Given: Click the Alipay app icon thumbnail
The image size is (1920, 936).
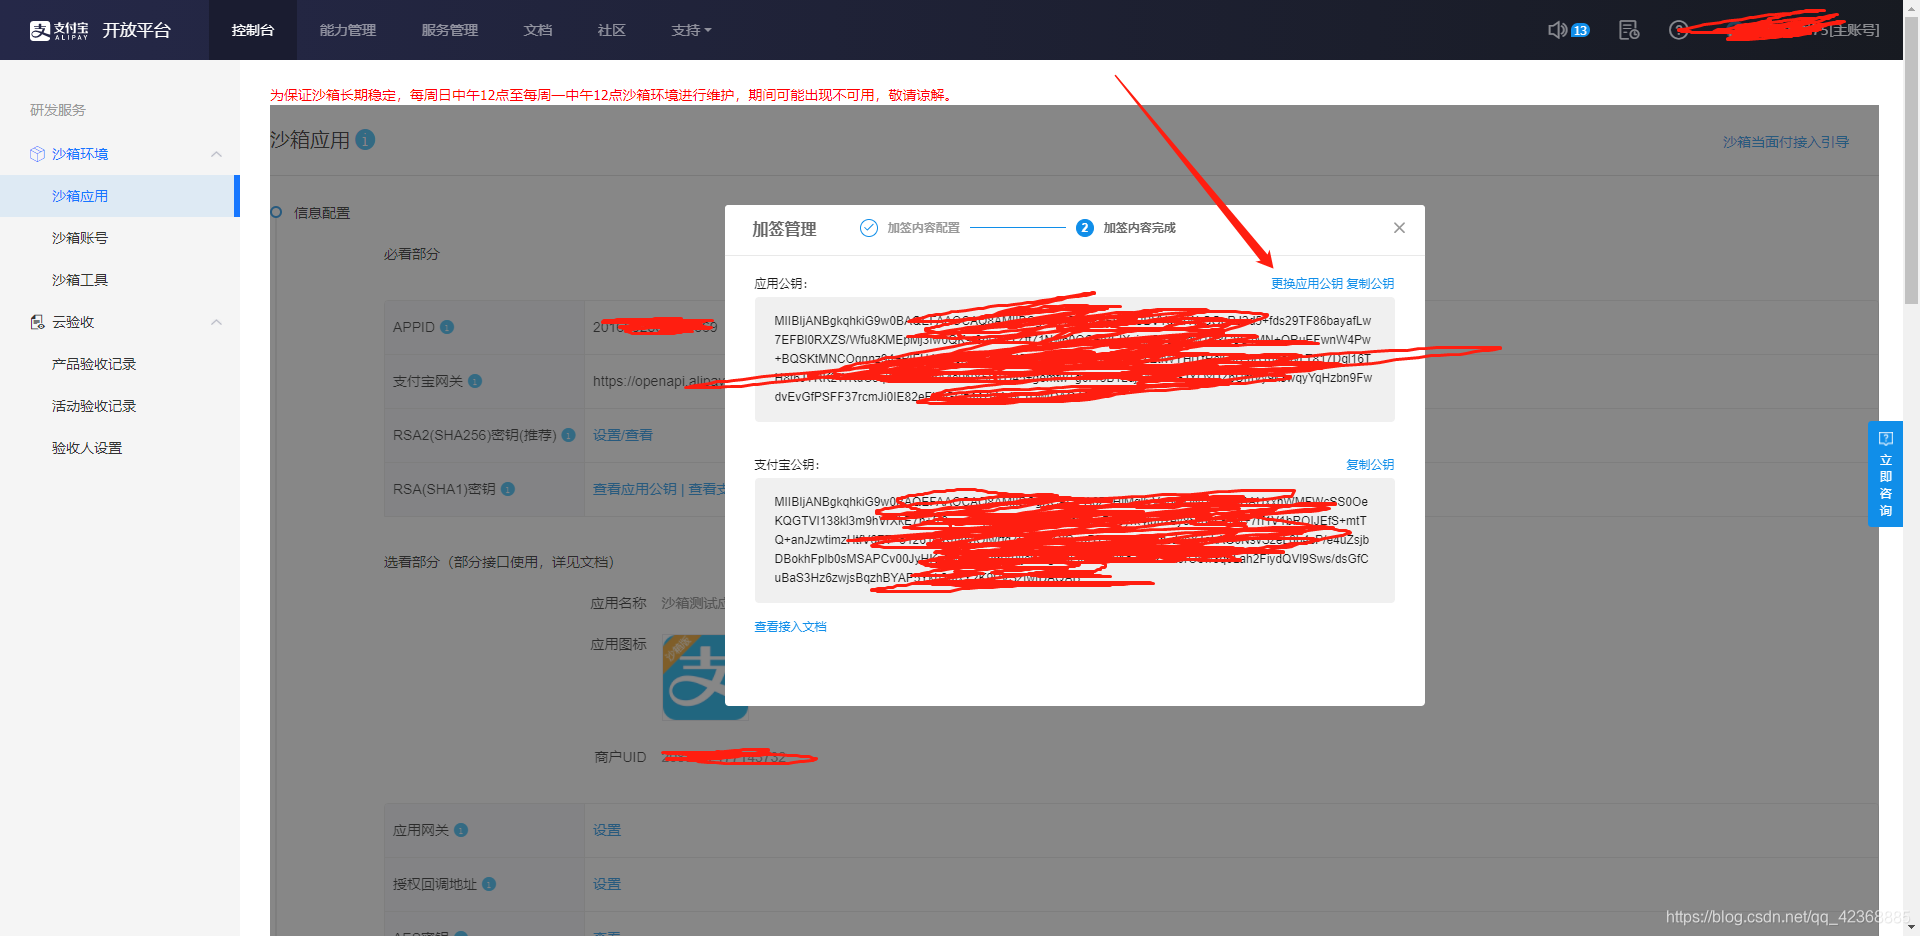Looking at the screenshot, I should 705,677.
